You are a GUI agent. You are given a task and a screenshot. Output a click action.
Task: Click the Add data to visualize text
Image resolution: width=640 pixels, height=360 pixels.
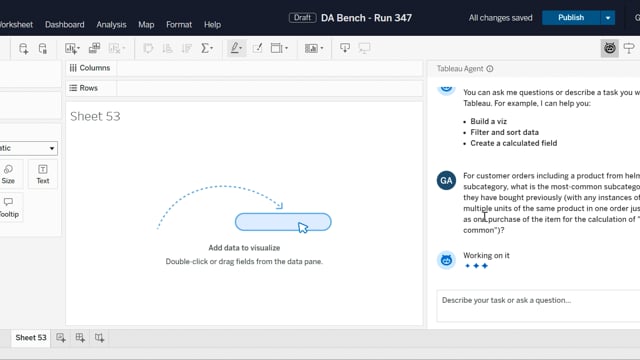coord(244,248)
